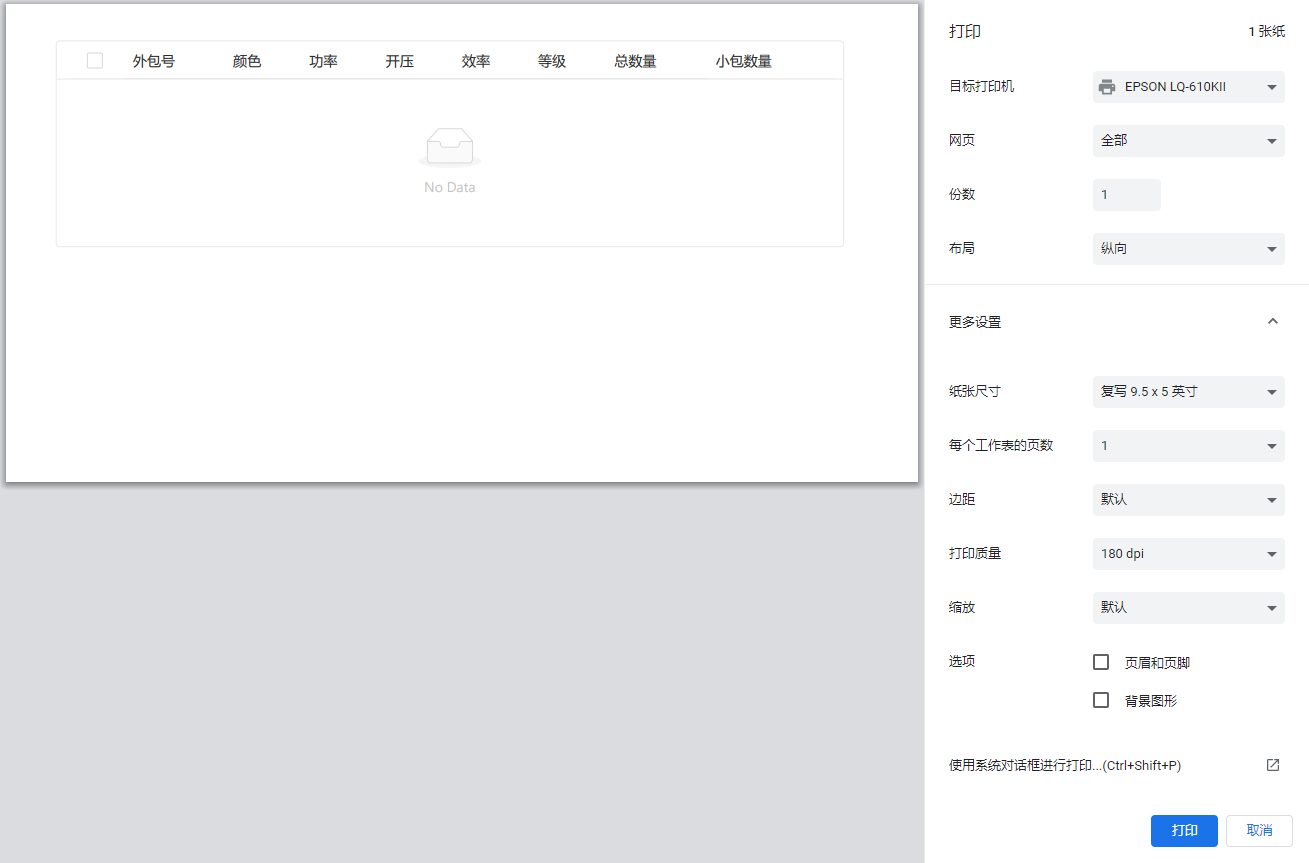Open the 纸张尺寸 dropdown showing 复写 9.5 x 5 英寸
The height and width of the screenshot is (863, 1309).
tap(1188, 391)
